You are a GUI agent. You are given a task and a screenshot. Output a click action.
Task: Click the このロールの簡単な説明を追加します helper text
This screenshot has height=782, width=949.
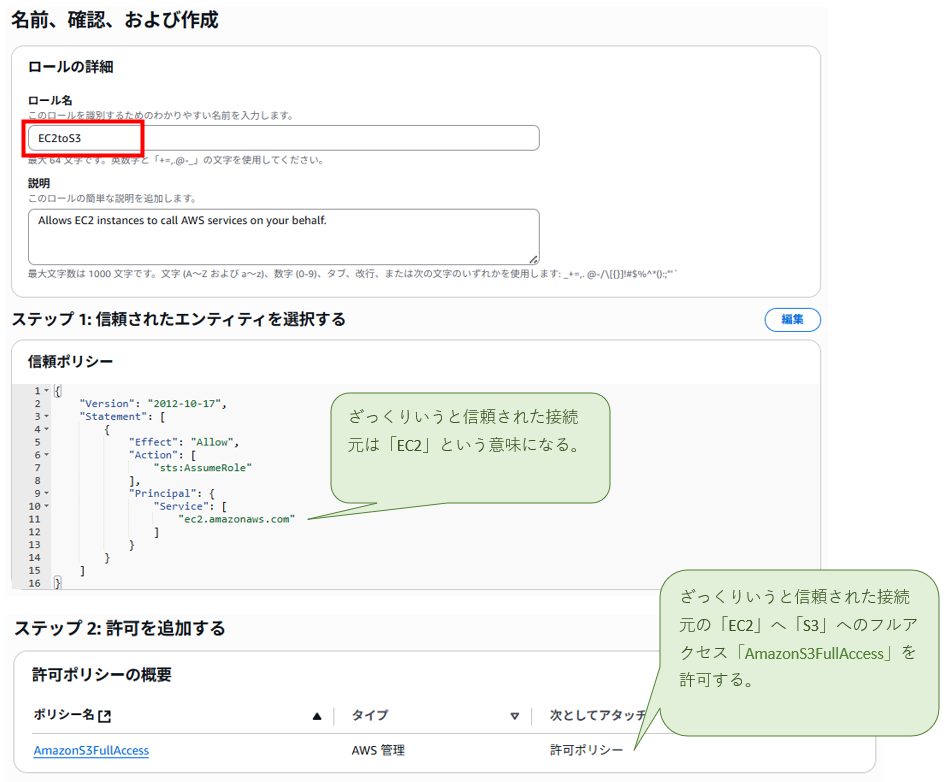tap(112, 199)
